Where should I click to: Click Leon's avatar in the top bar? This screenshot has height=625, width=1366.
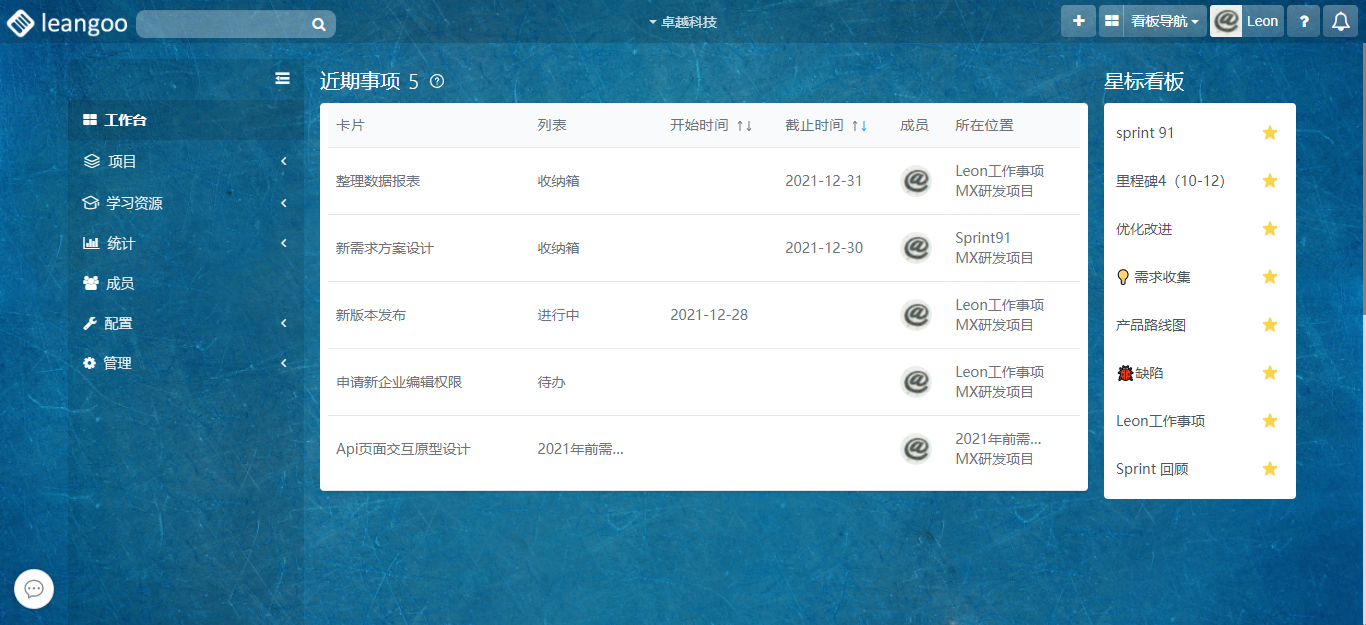tap(1226, 20)
